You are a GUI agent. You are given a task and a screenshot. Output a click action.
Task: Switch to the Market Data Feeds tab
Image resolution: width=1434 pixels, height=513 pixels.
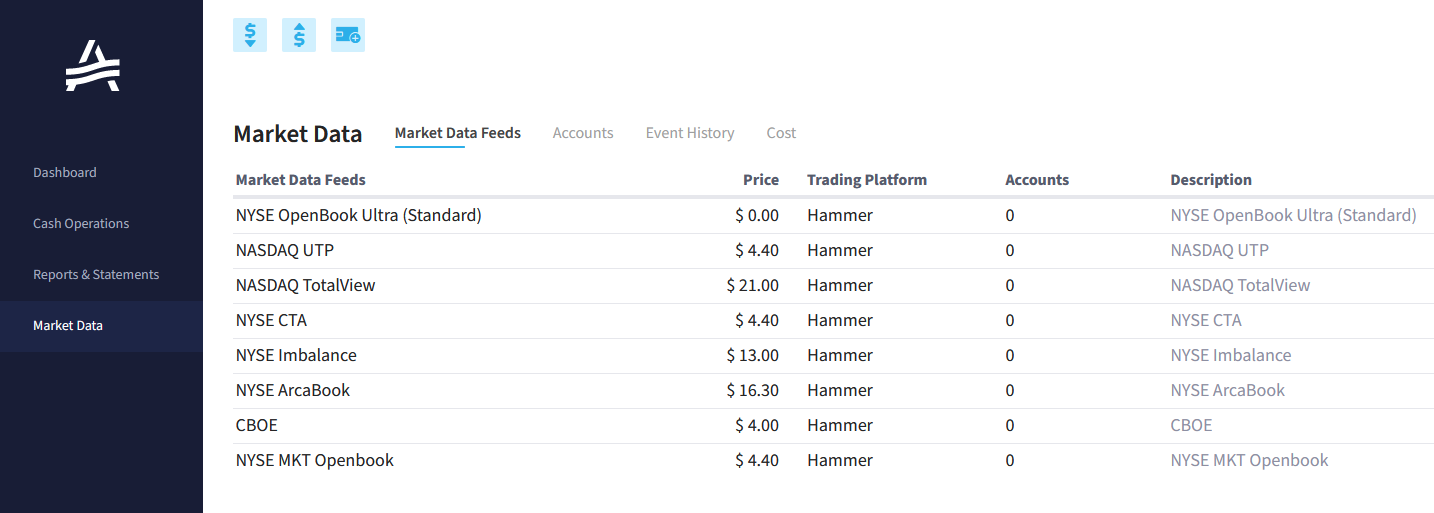[458, 133]
